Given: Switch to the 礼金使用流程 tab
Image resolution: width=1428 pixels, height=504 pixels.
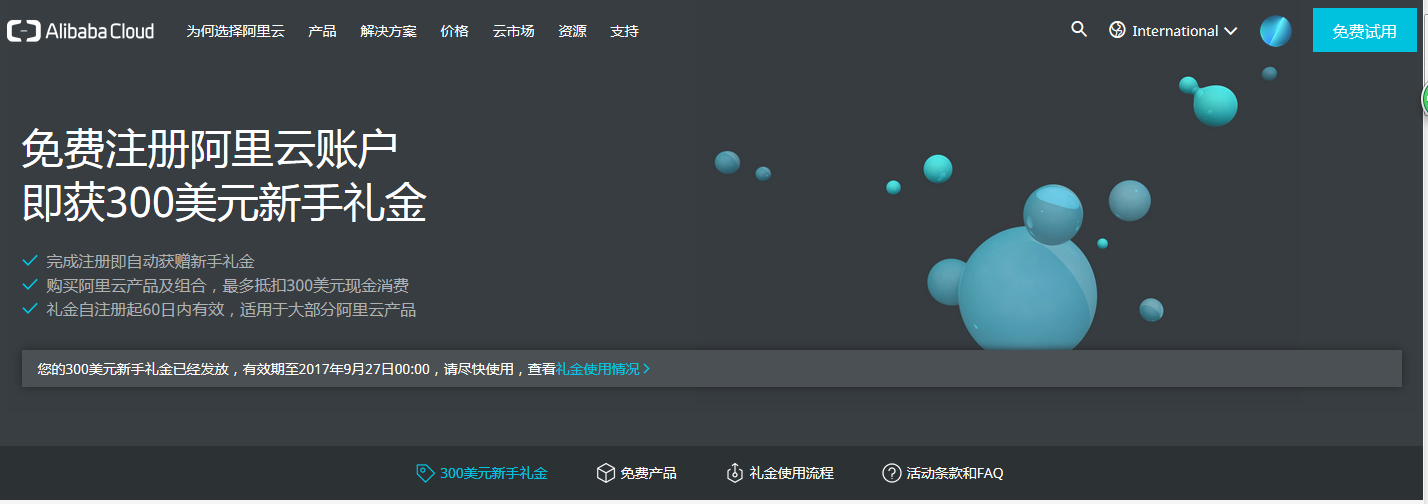Looking at the screenshot, I should tap(779, 473).
